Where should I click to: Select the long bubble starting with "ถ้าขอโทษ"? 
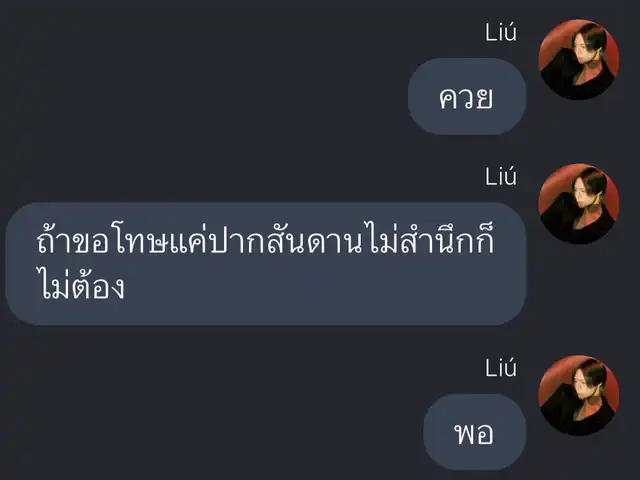click(x=266, y=264)
